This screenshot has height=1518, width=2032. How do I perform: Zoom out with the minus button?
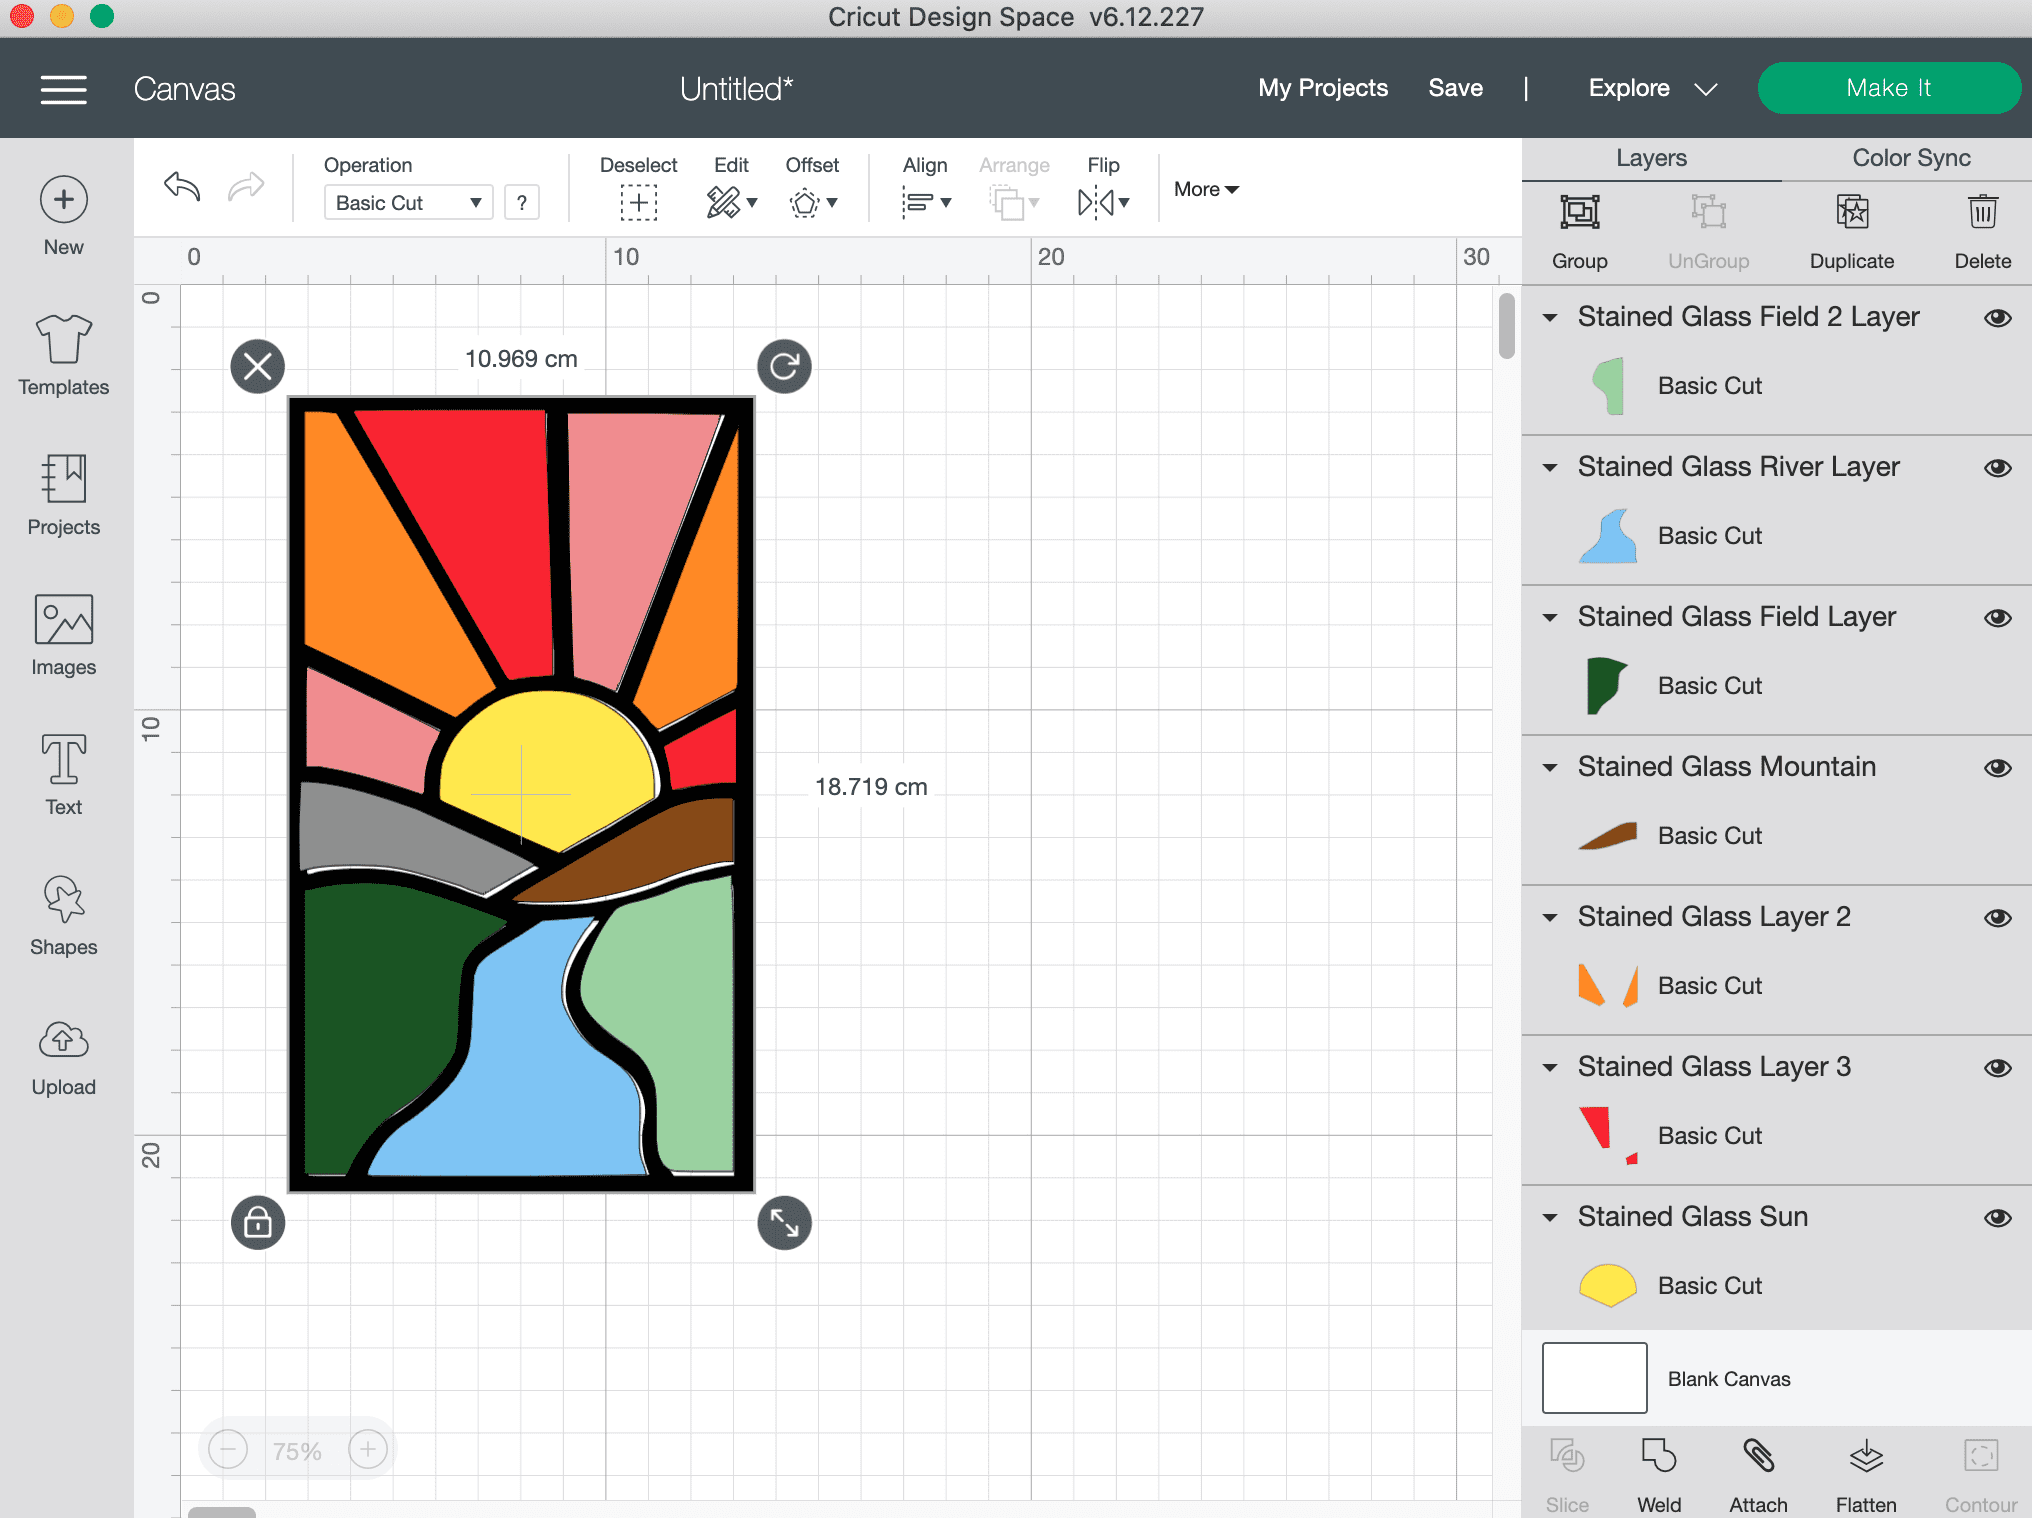click(228, 1449)
